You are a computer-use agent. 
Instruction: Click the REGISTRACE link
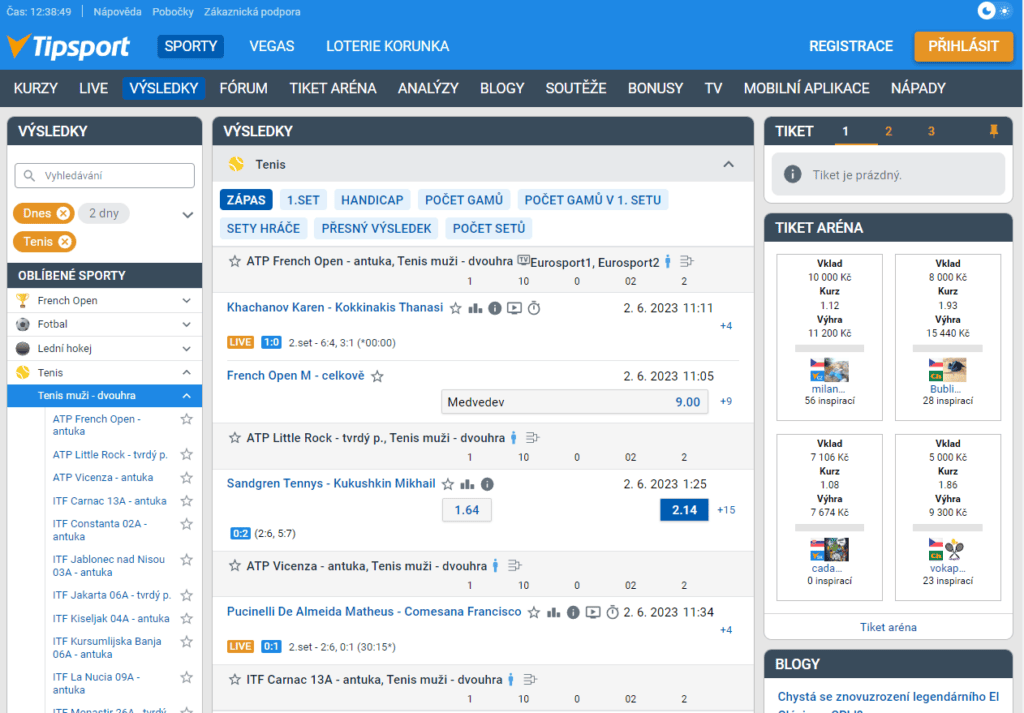[851, 46]
